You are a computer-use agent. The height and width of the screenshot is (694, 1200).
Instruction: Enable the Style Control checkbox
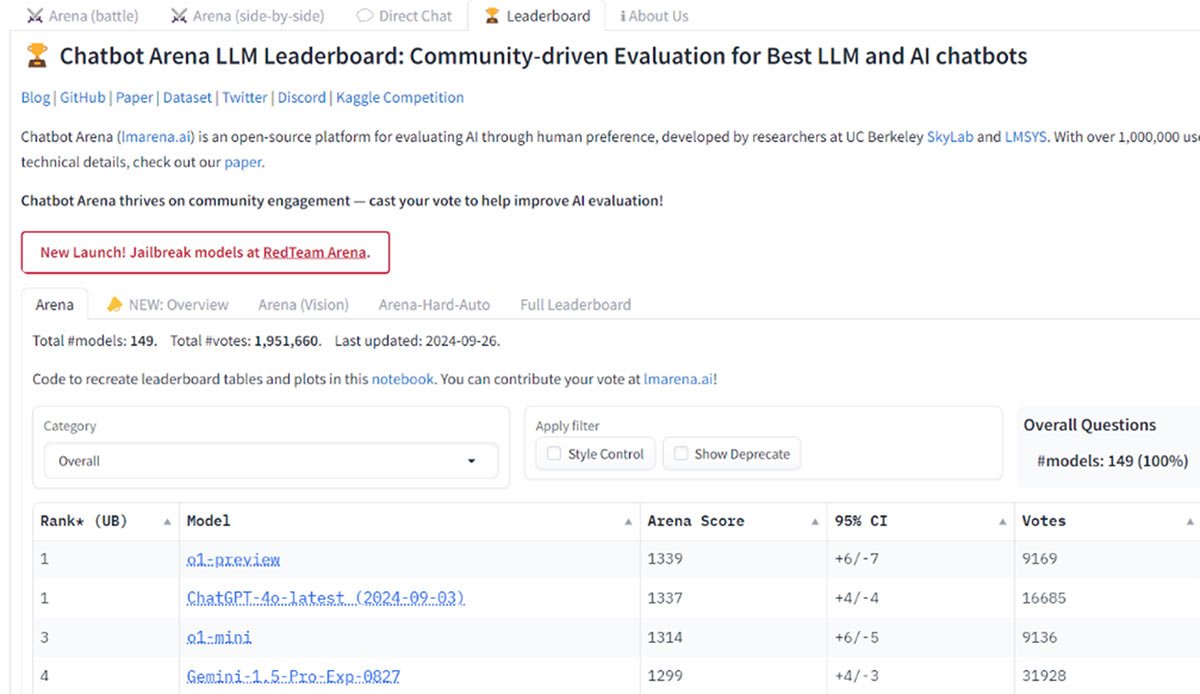[x=554, y=454]
